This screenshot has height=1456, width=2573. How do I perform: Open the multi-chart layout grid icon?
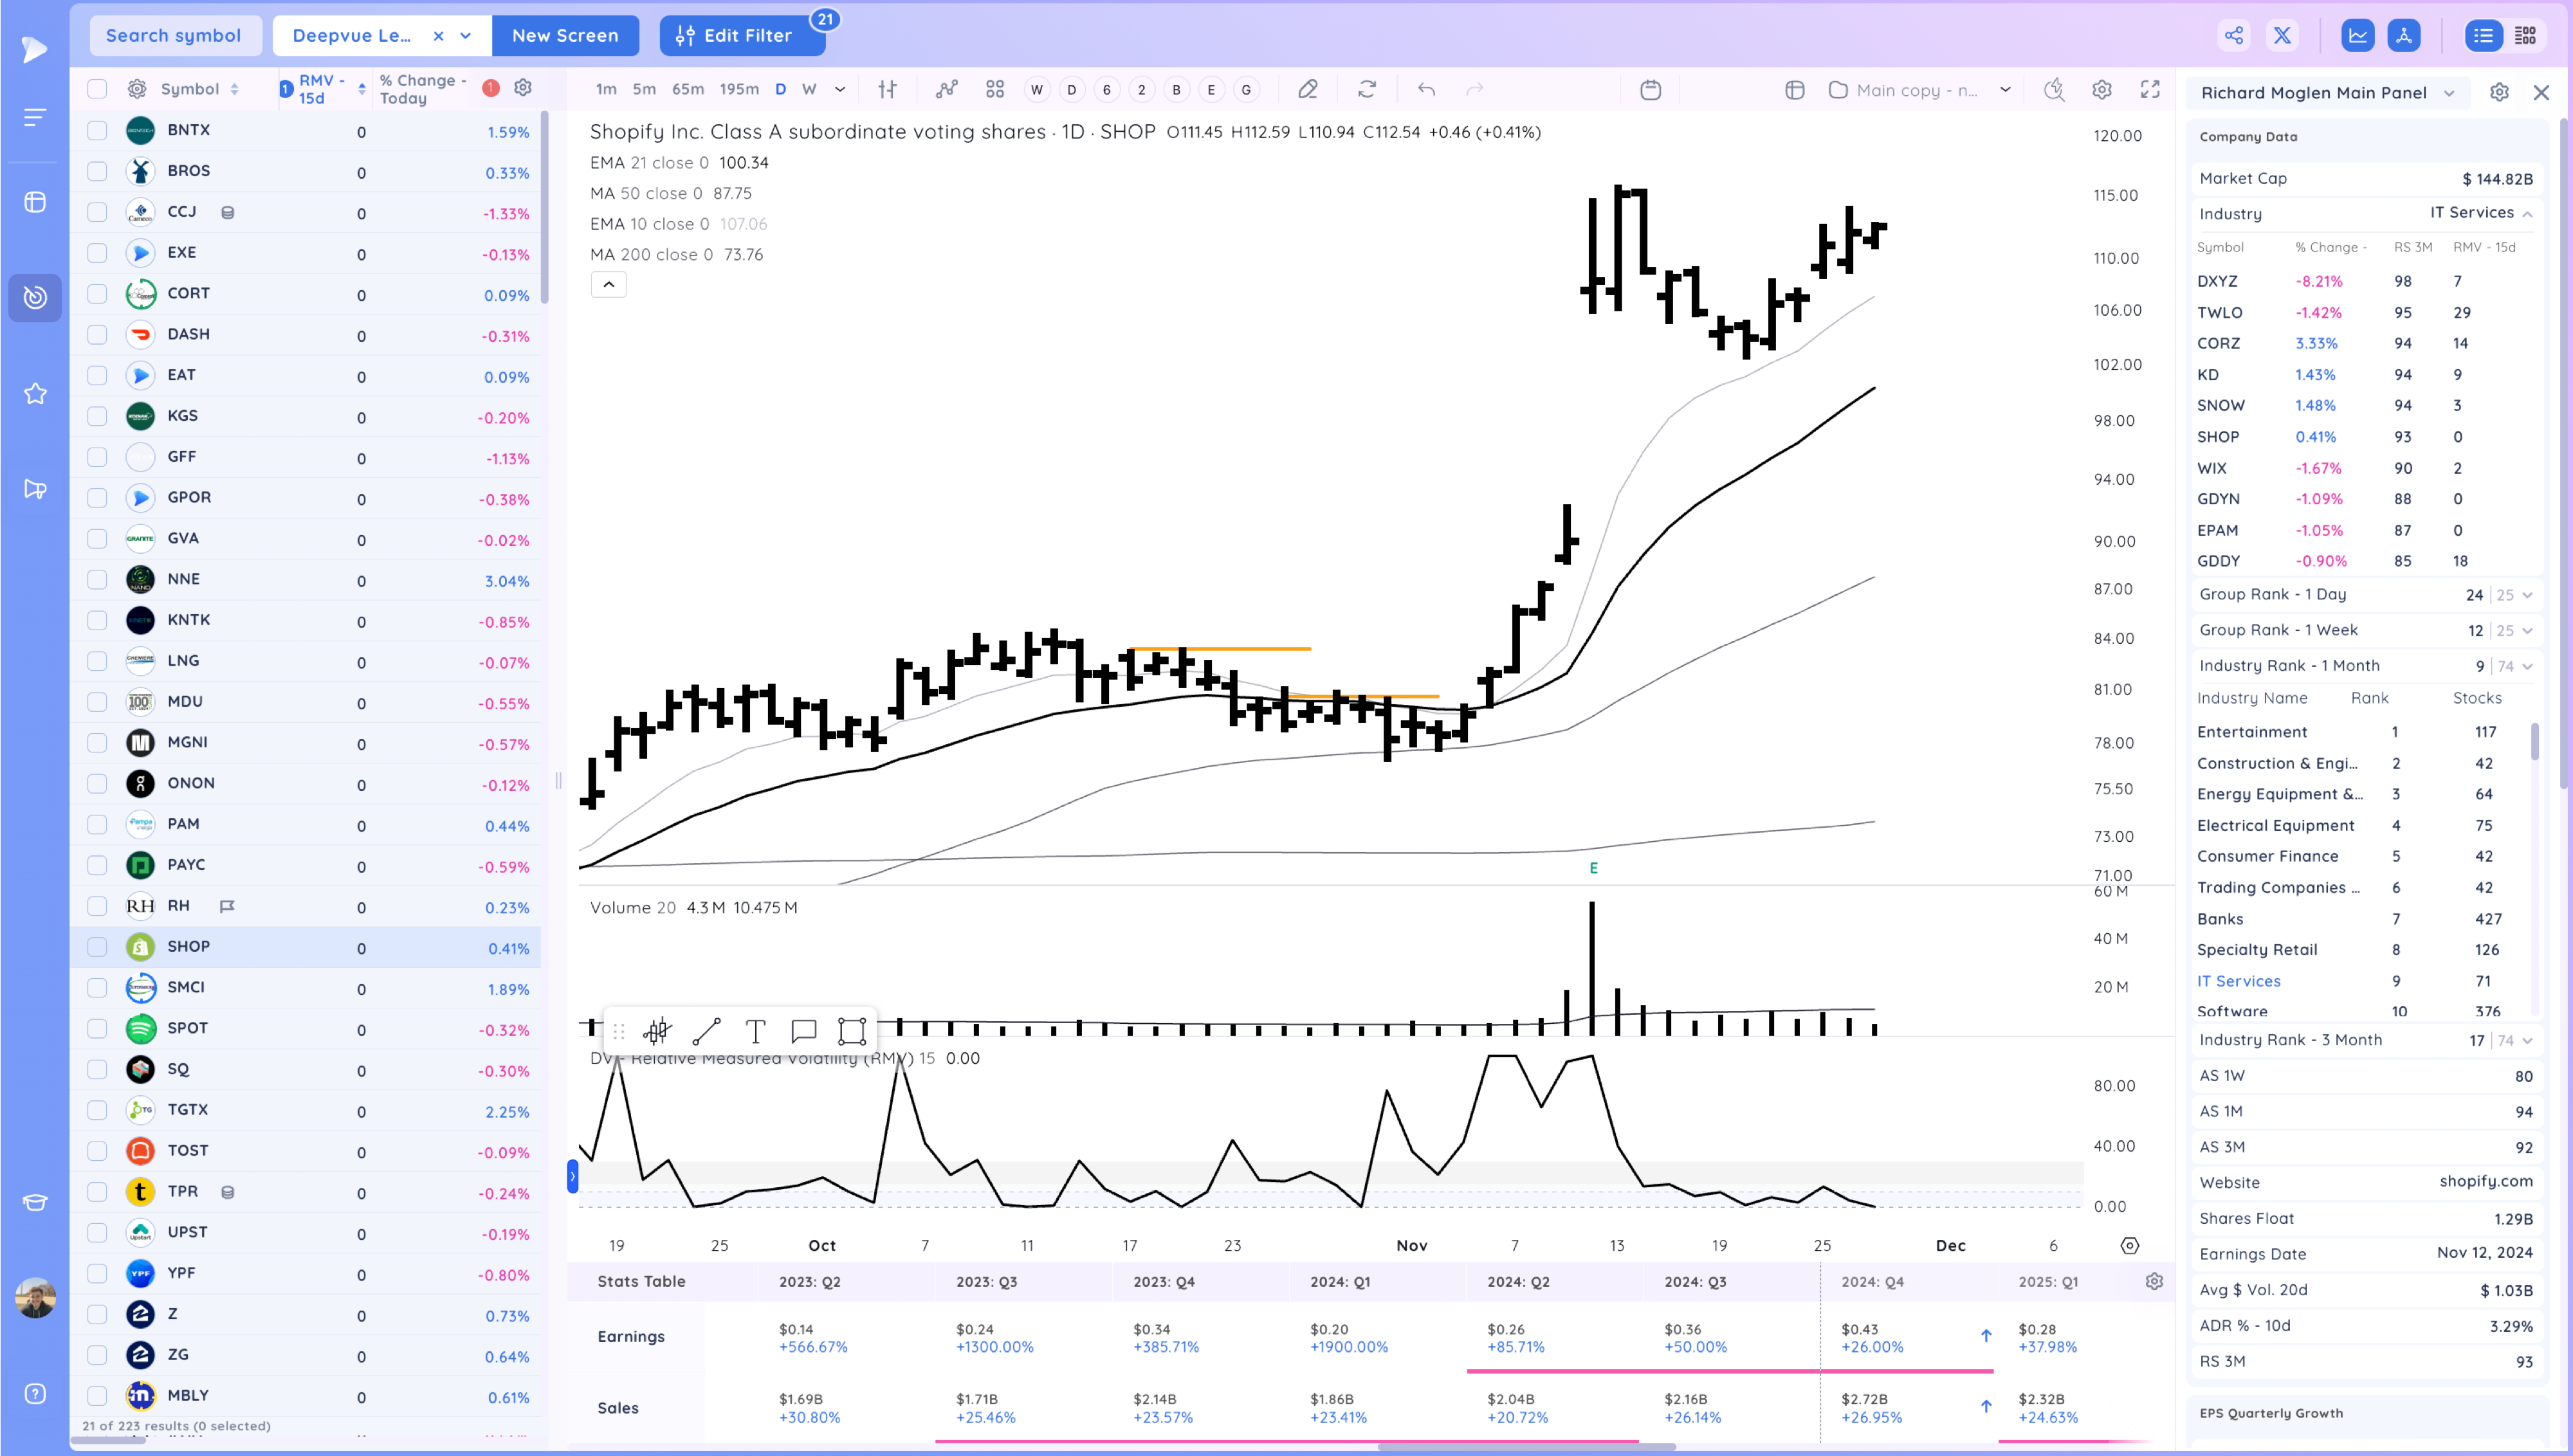(x=994, y=90)
